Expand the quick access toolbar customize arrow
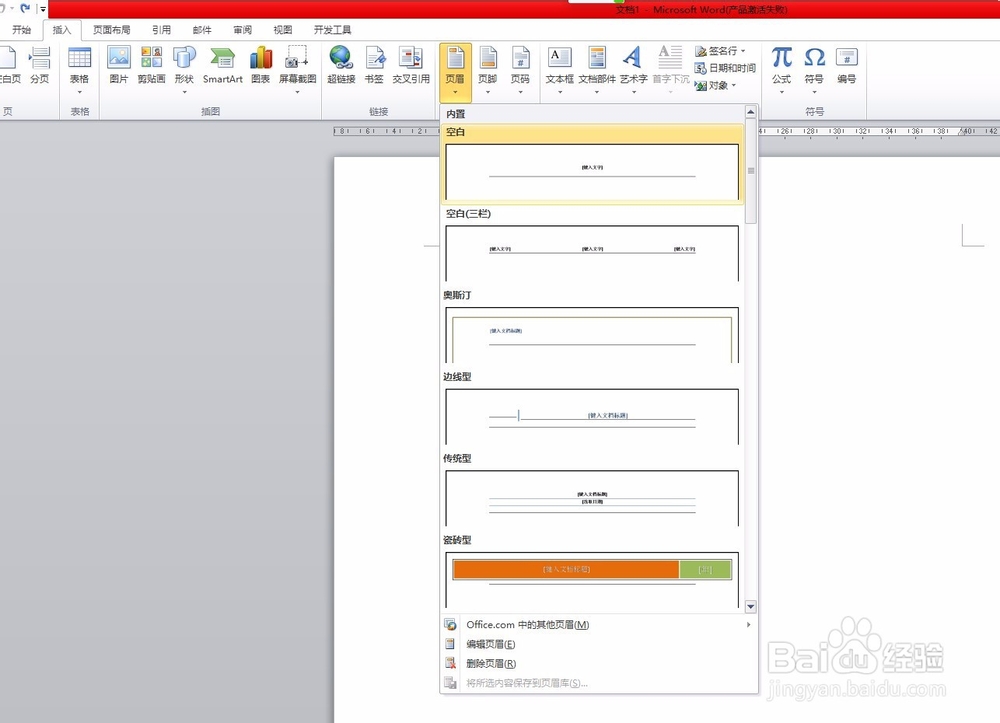The height and width of the screenshot is (723, 1000). click(x=43, y=9)
